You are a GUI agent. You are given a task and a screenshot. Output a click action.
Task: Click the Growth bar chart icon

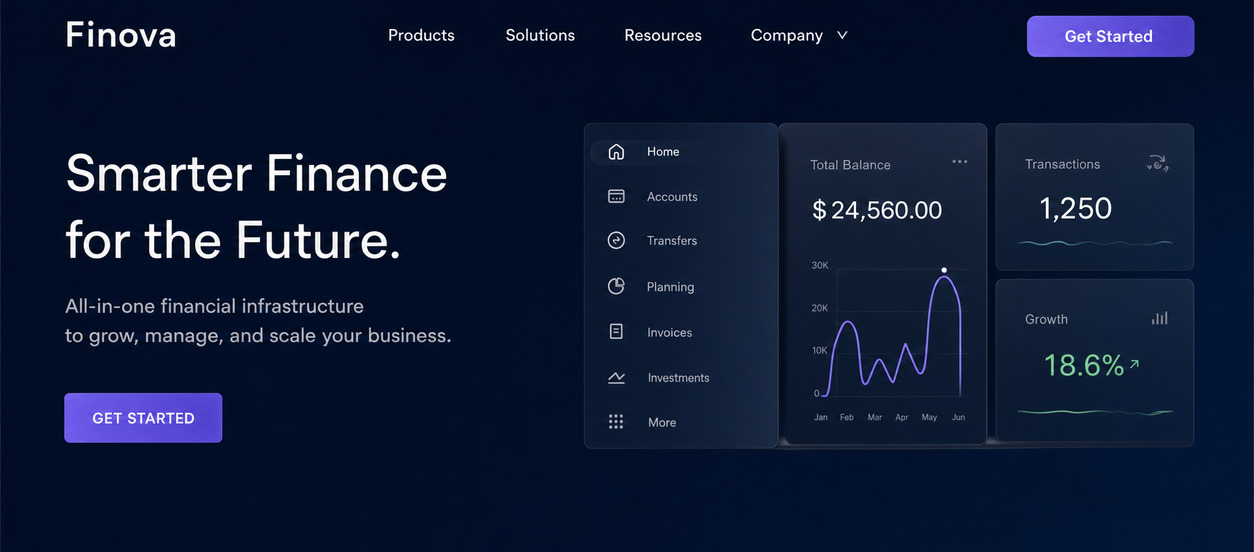point(1160,318)
